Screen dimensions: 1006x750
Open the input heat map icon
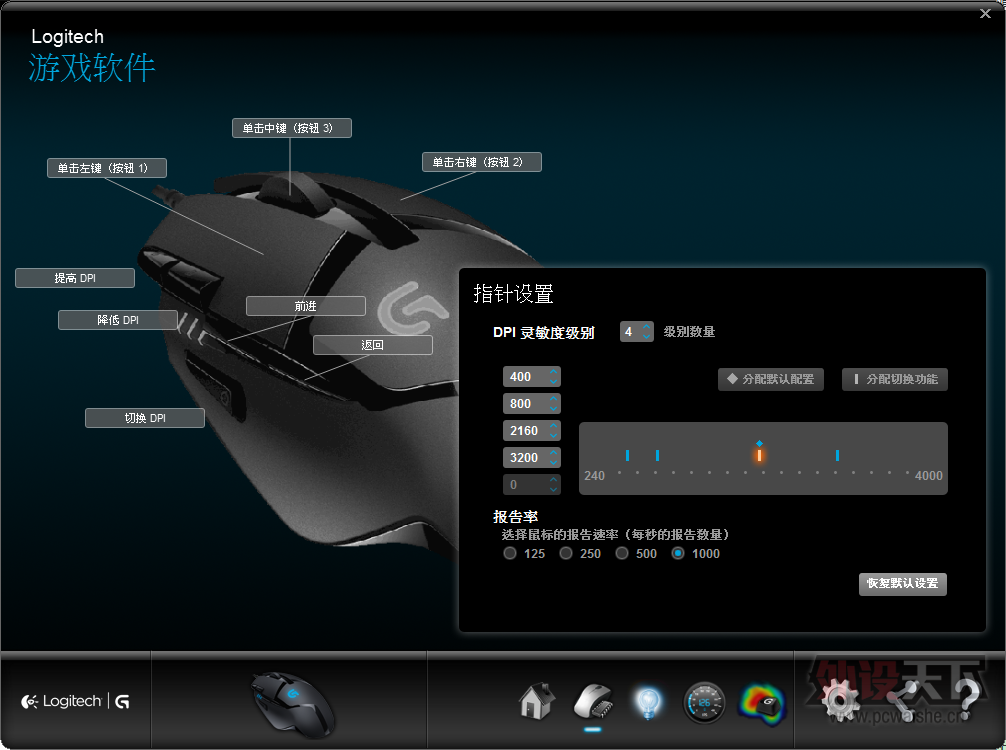(762, 704)
